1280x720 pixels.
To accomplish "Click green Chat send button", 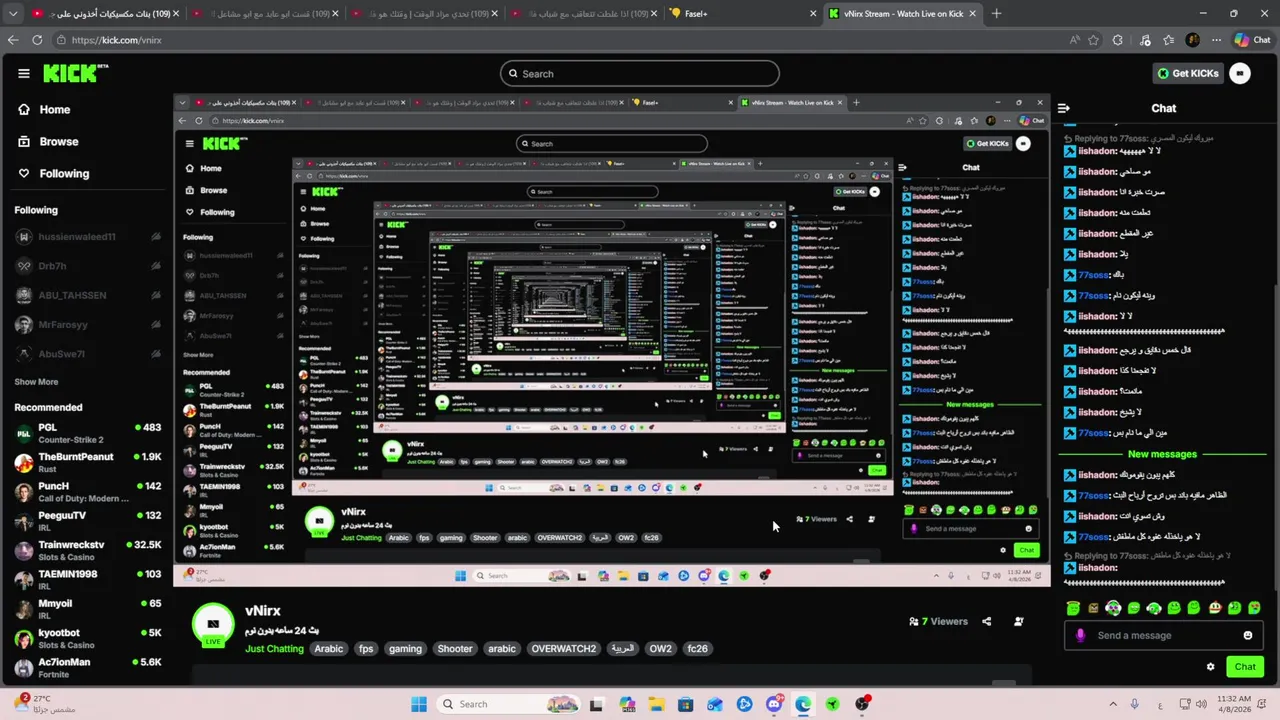I will (1245, 666).
